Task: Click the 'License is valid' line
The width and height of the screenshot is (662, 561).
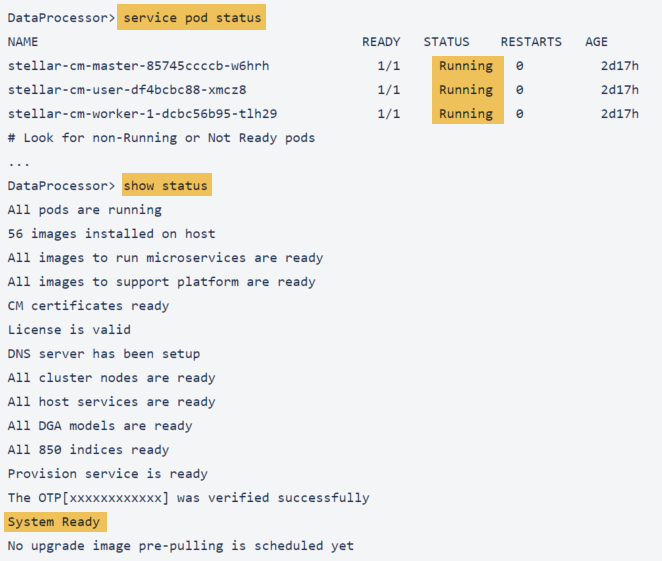Action: click(x=69, y=330)
